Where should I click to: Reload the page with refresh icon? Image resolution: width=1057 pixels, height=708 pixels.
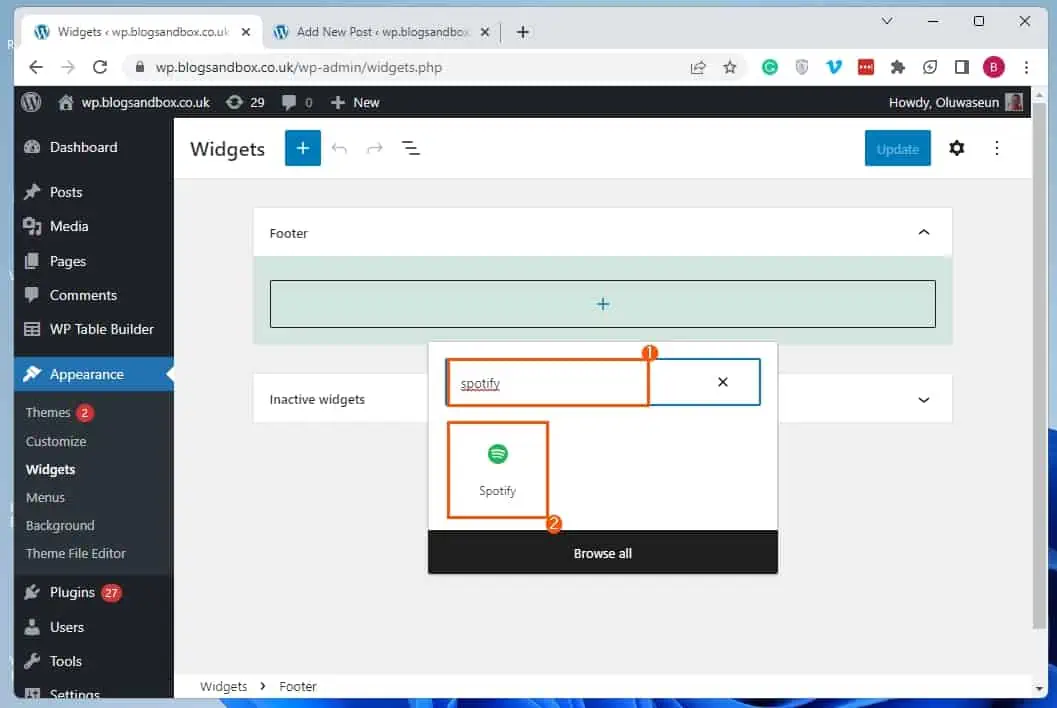tap(100, 67)
